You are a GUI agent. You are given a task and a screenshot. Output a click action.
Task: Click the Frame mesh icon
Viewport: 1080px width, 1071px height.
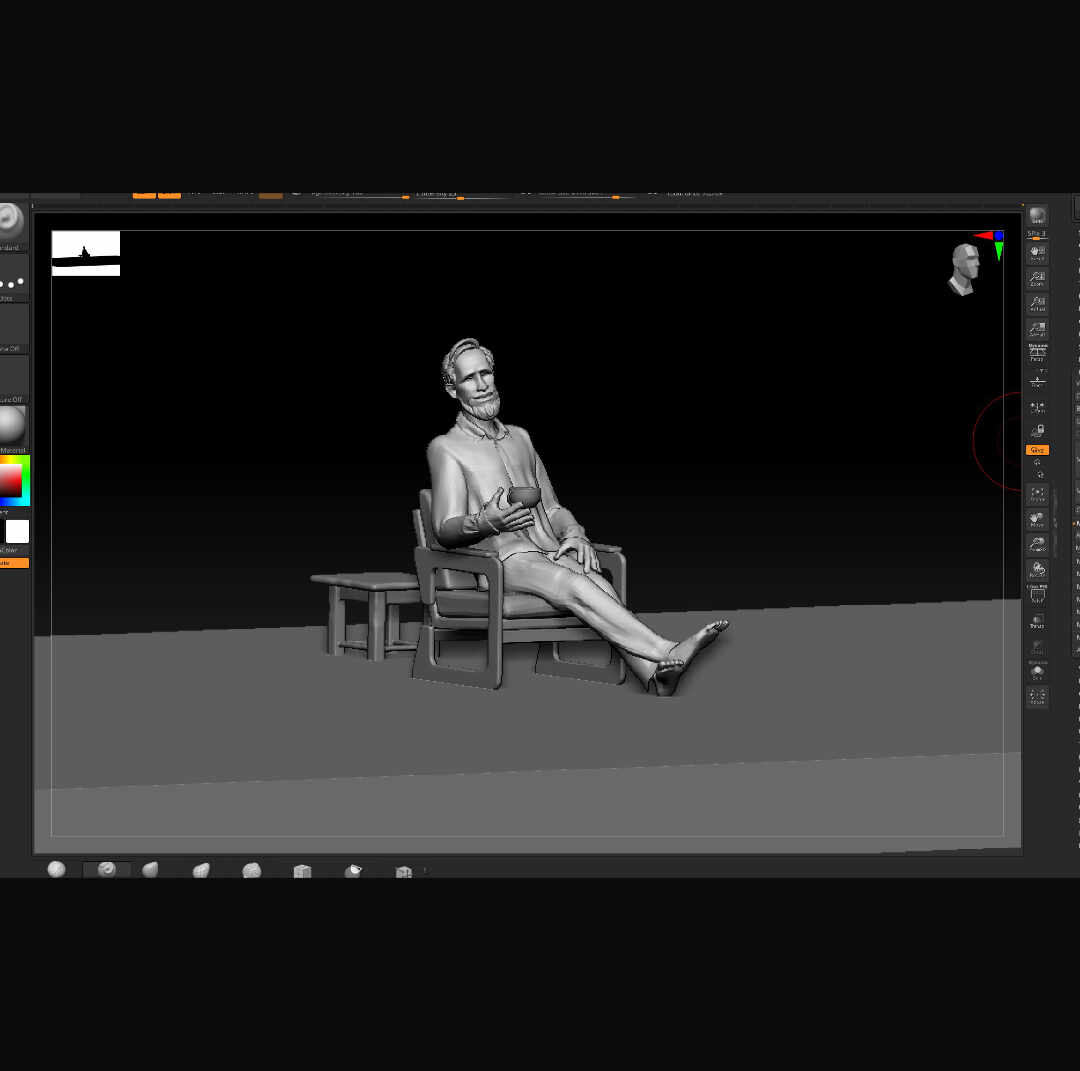point(1037,494)
